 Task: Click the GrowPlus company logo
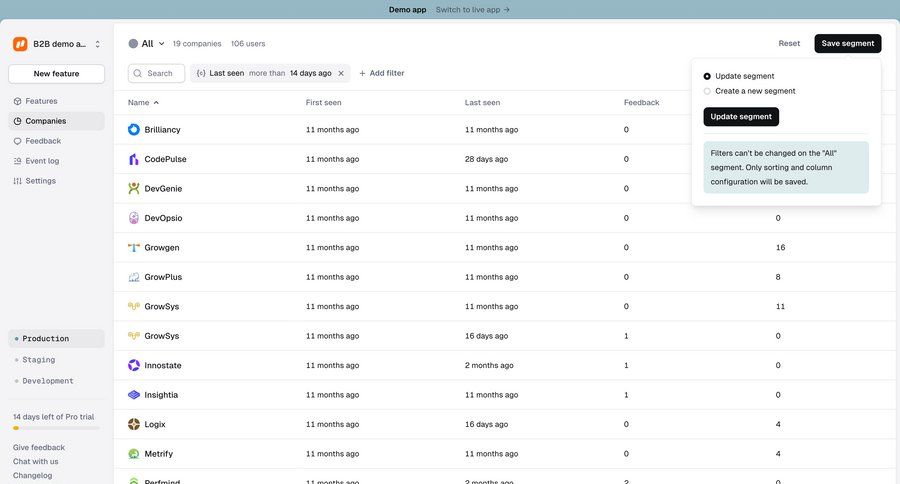click(134, 277)
